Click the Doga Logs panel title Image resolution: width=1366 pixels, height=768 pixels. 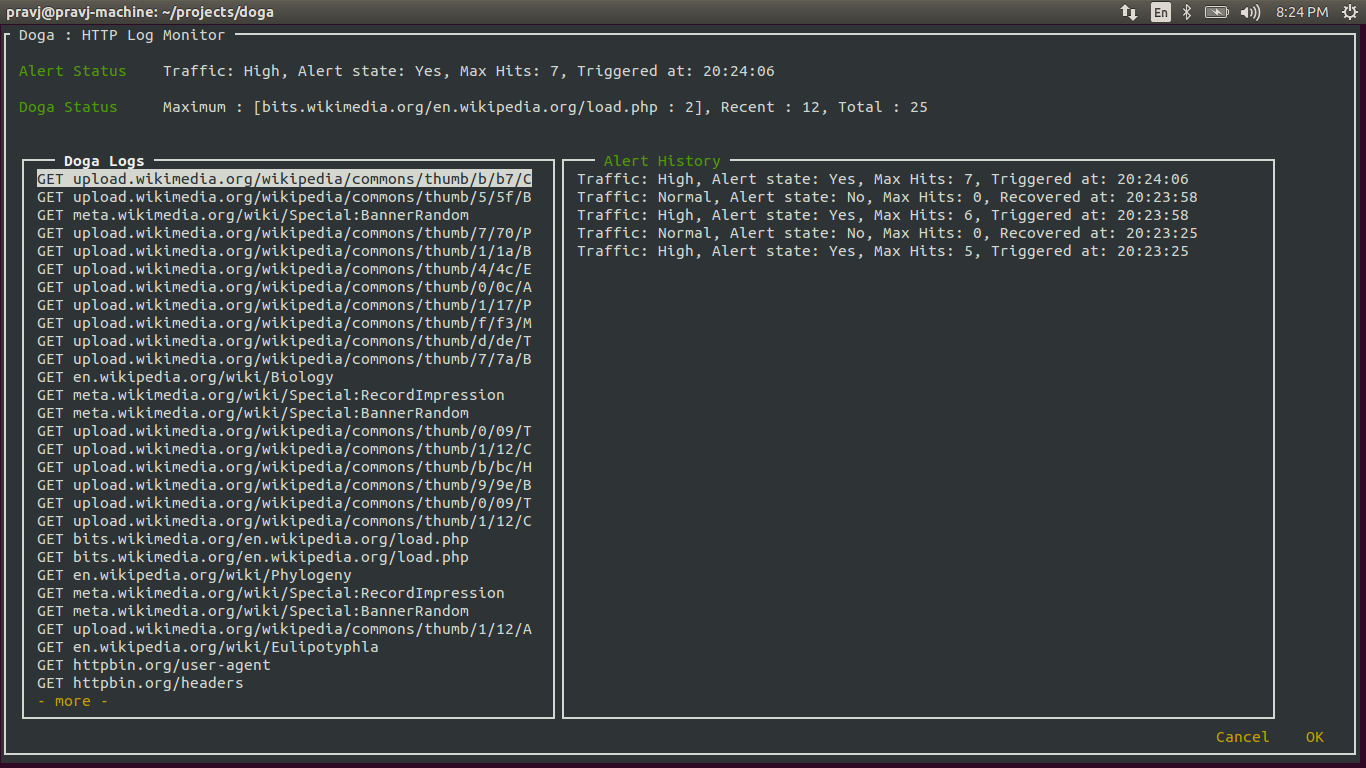click(x=104, y=161)
